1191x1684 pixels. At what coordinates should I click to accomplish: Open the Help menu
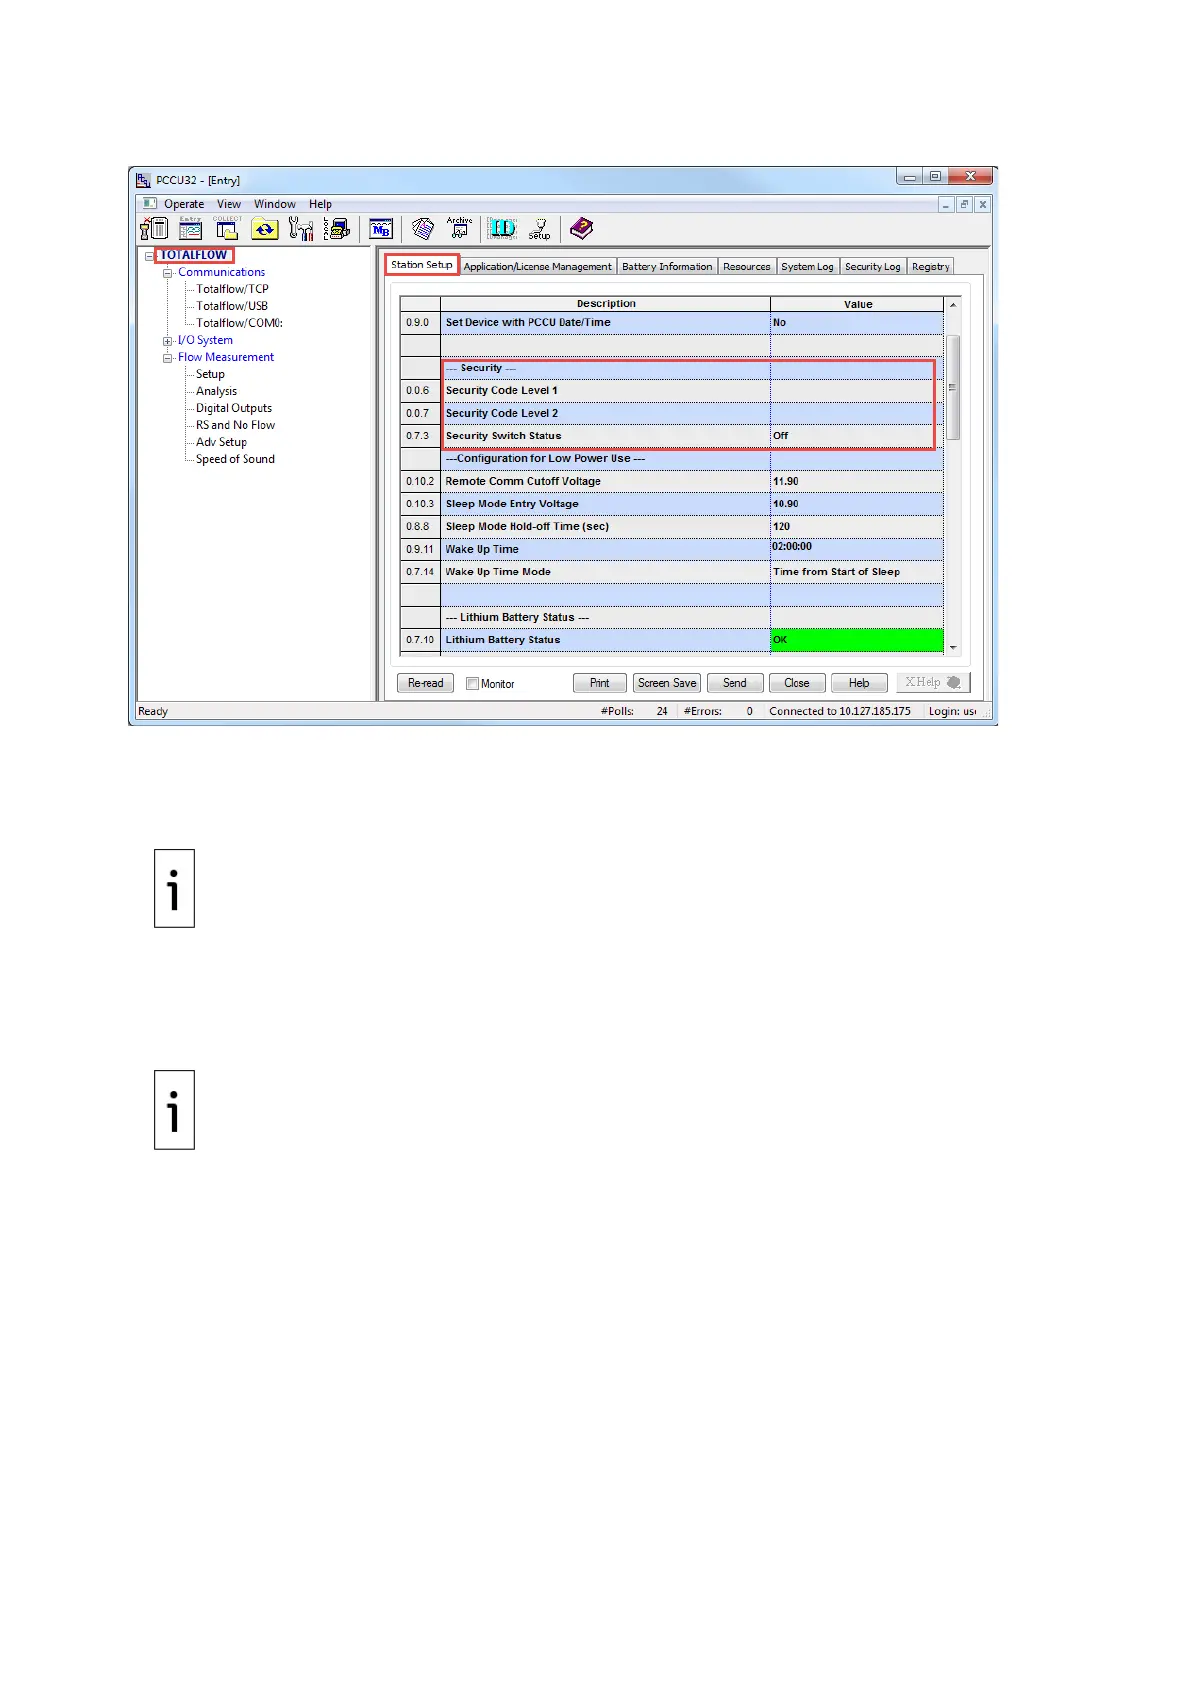(320, 204)
